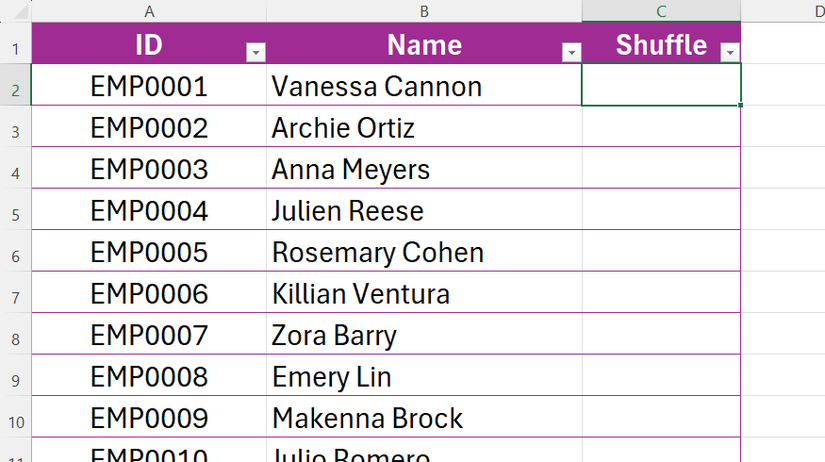
Task: Select the Killian Ventura cell
Action: (x=424, y=294)
